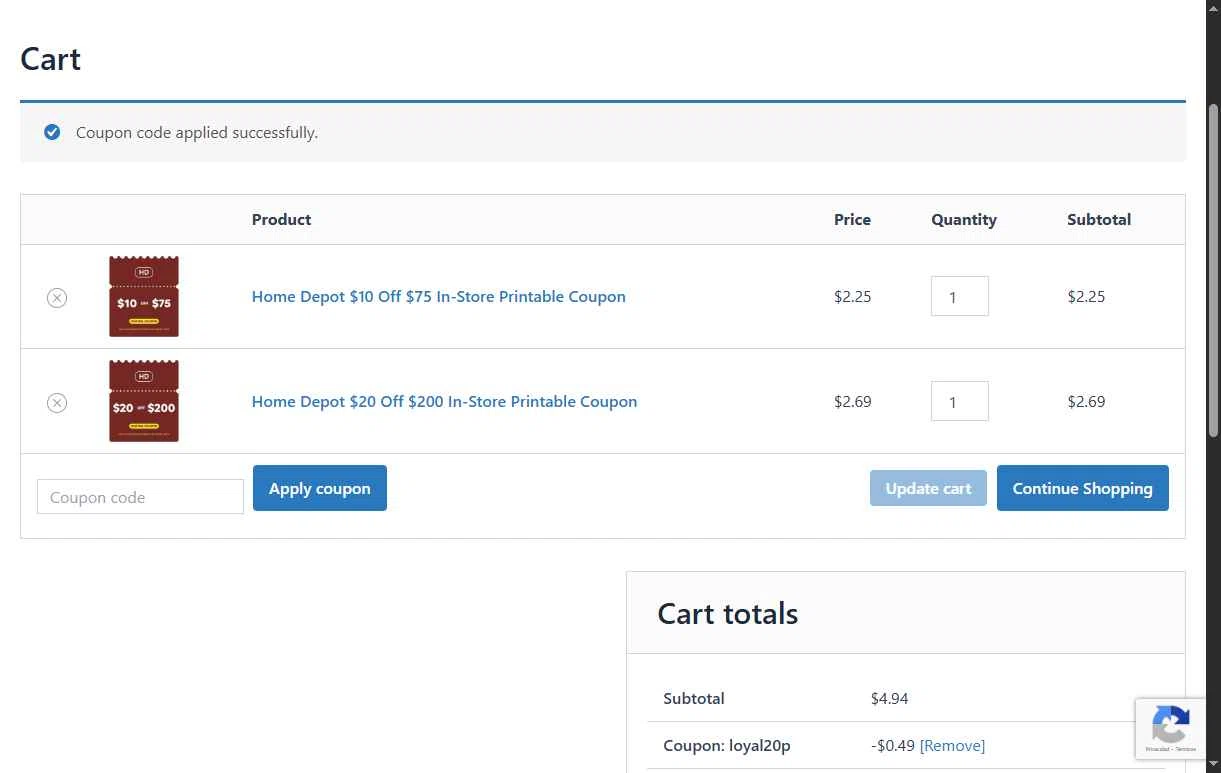The width and height of the screenshot is (1221, 773).
Task: Click the Apply coupon button
Action: [x=320, y=488]
